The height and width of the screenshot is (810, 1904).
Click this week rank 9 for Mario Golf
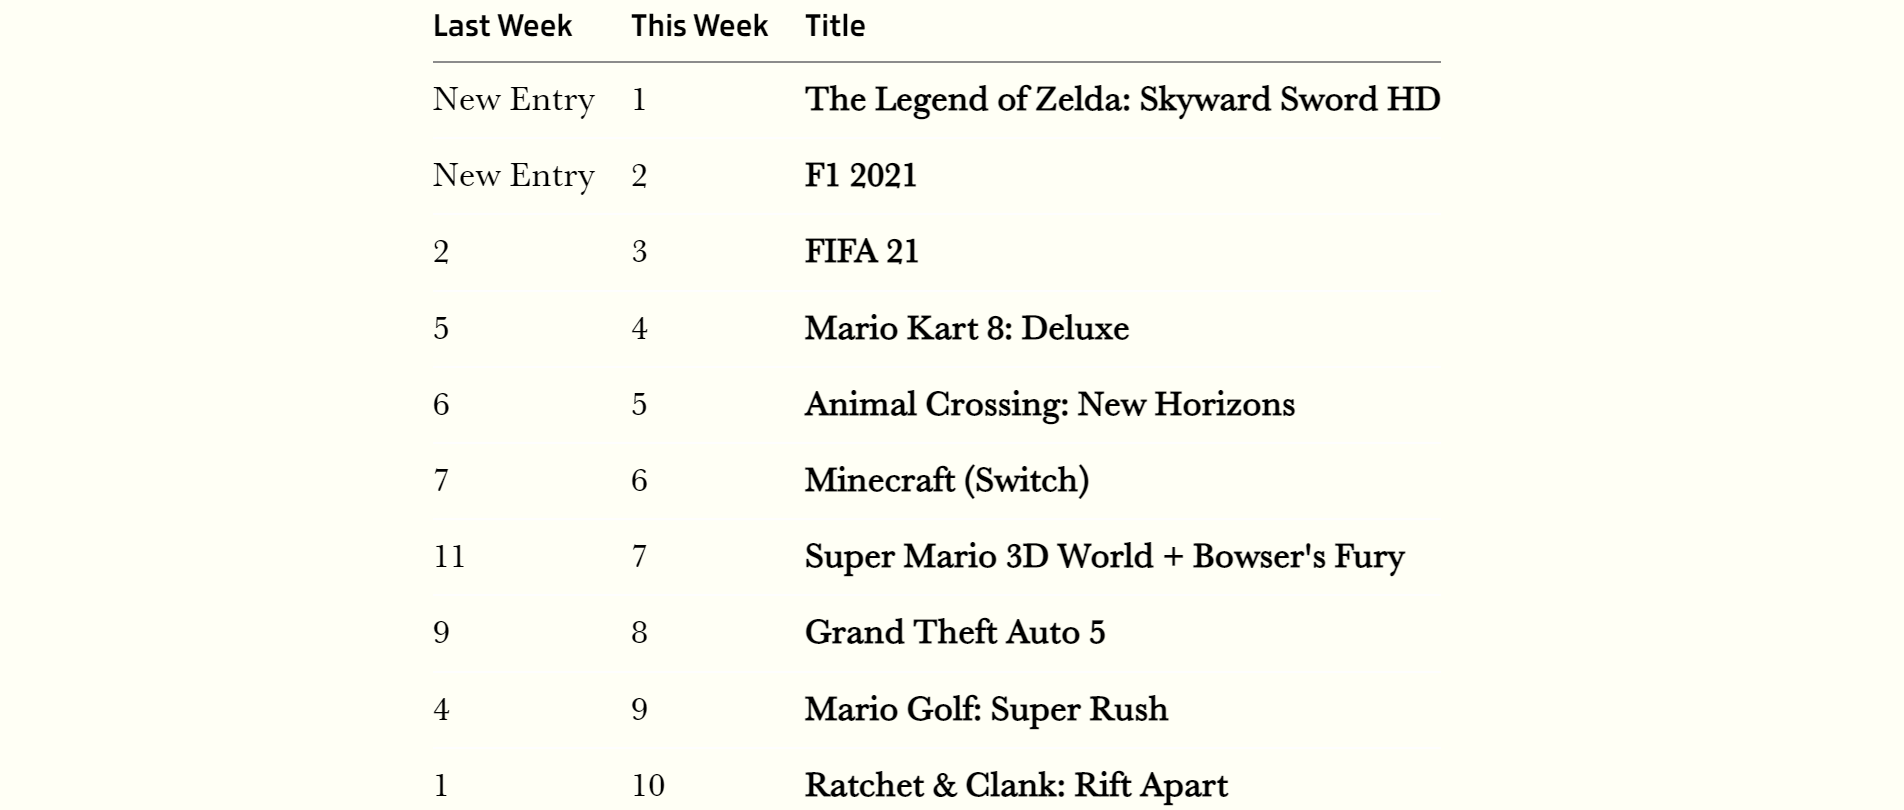click(639, 710)
